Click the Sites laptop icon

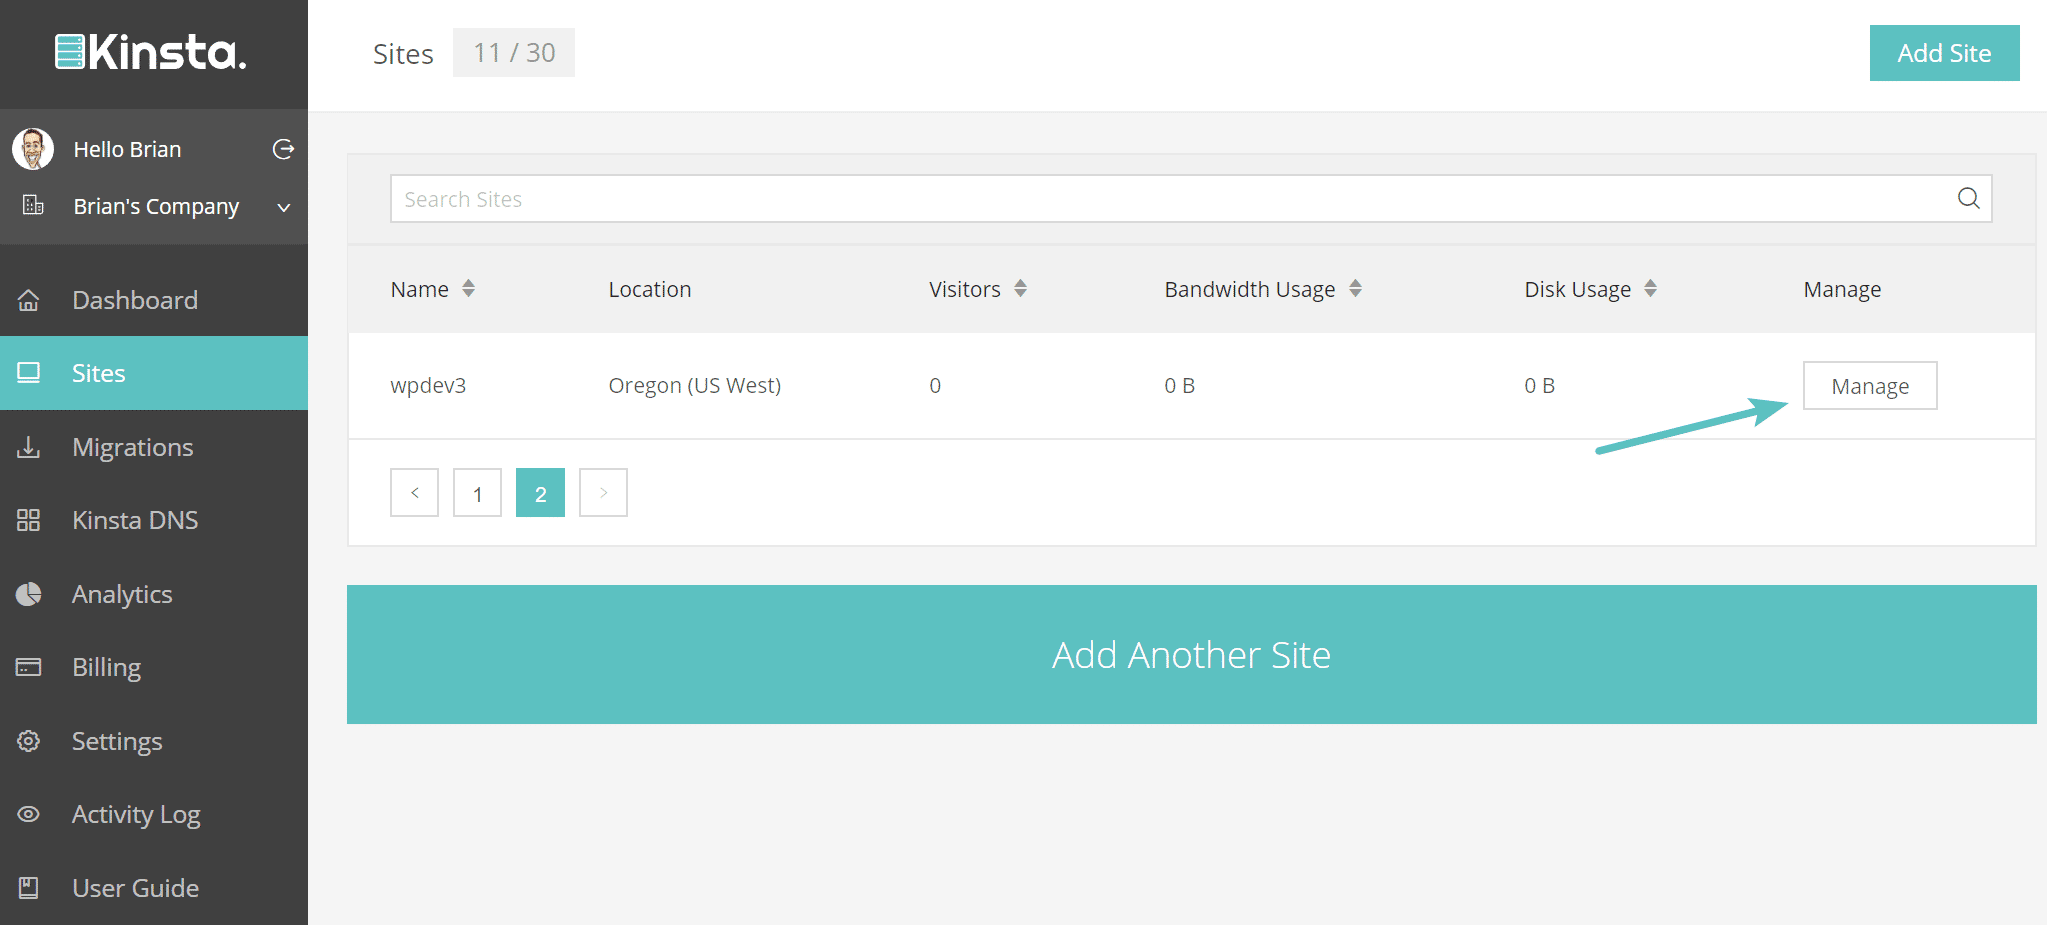coord(29,373)
